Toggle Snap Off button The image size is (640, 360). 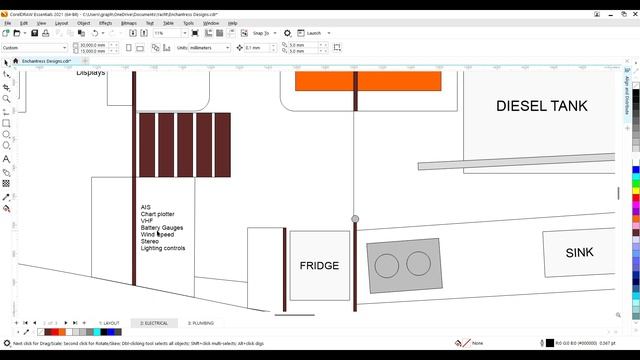[x=244, y=33]
